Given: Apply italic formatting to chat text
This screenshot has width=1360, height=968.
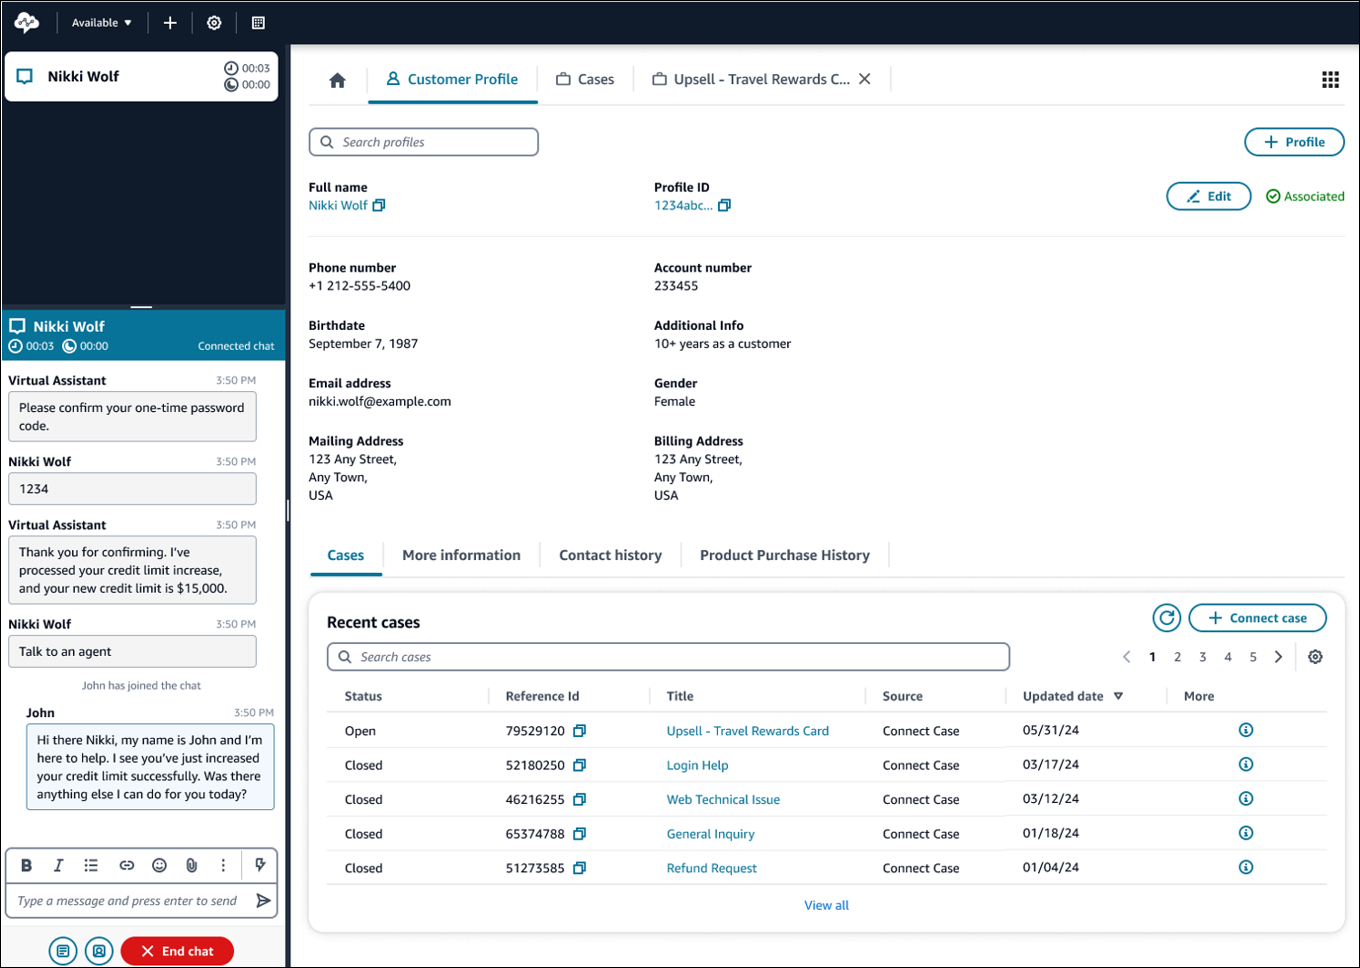Looking at the screenshot, I should [58, 864].
